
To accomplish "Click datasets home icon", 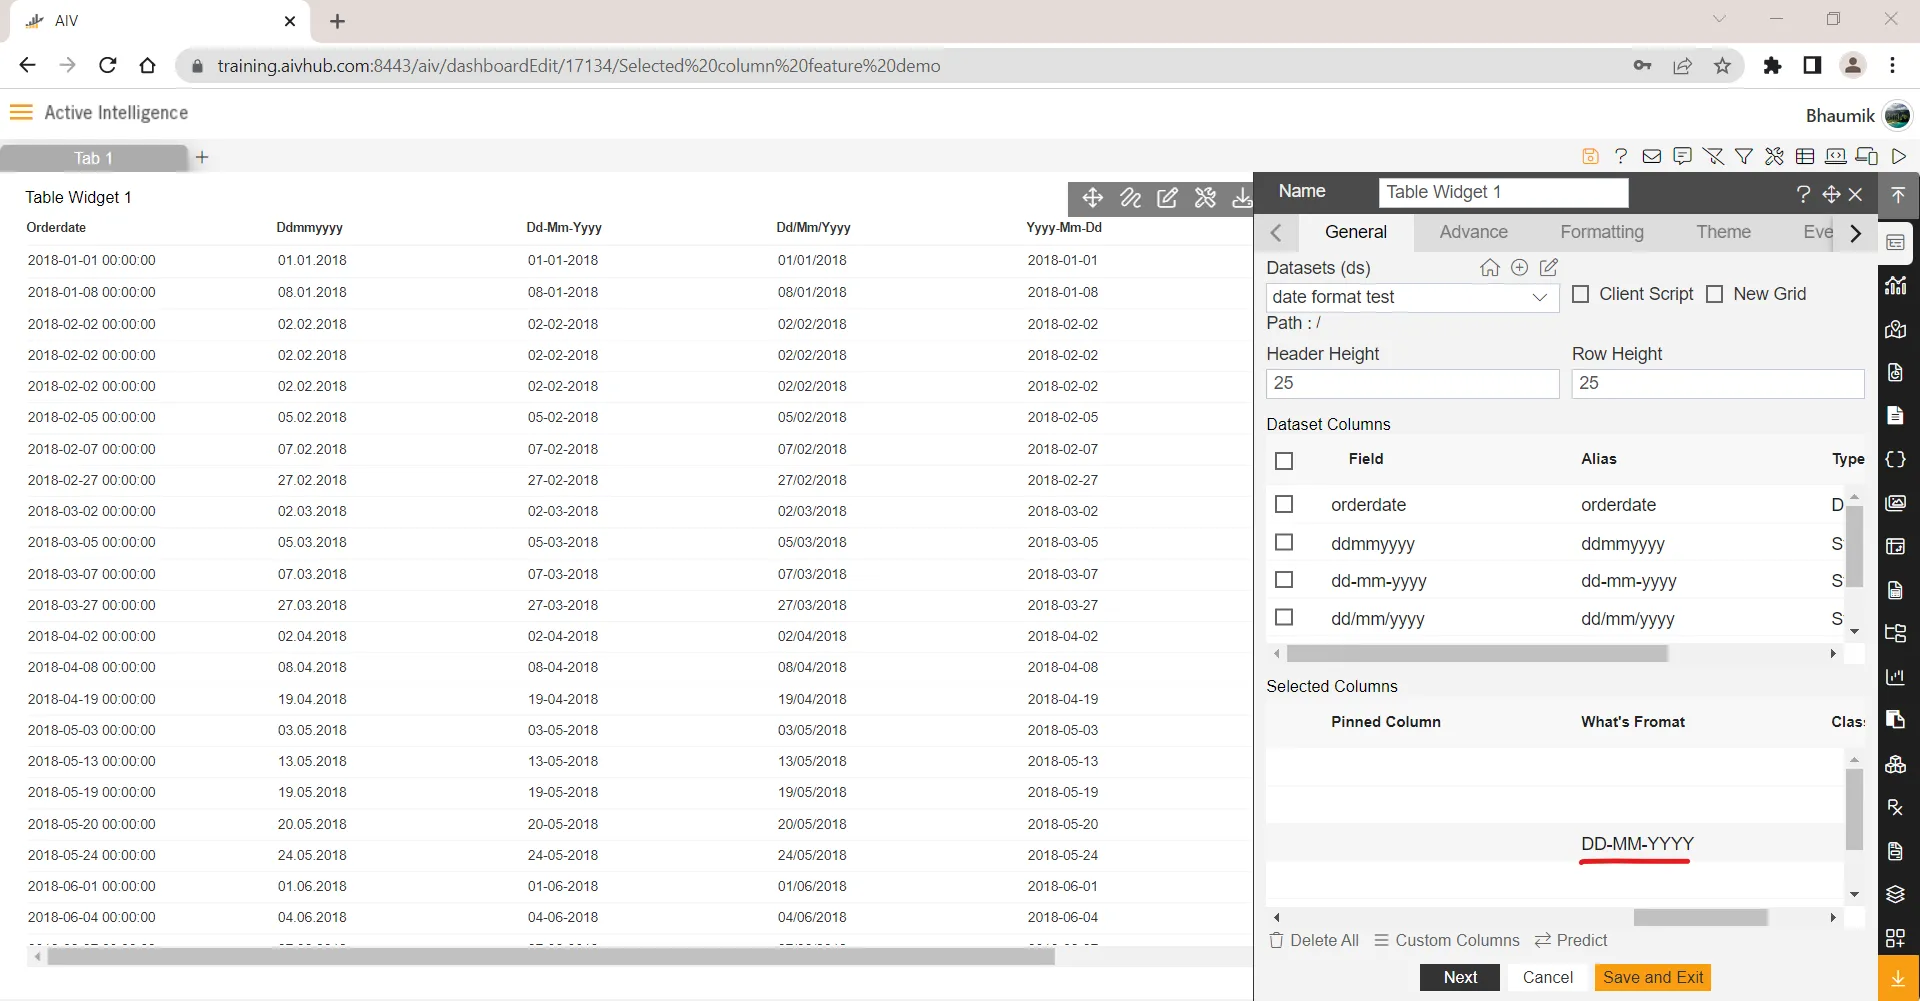I will tap(1490, 267).
